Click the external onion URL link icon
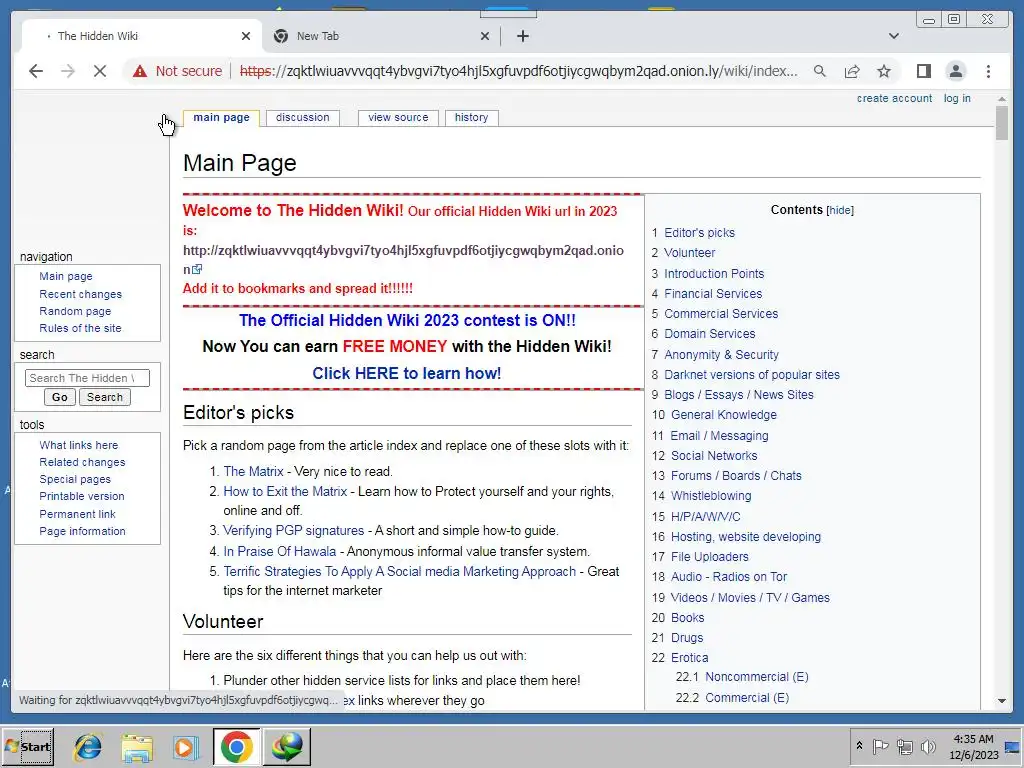 [x=197, y=269]
